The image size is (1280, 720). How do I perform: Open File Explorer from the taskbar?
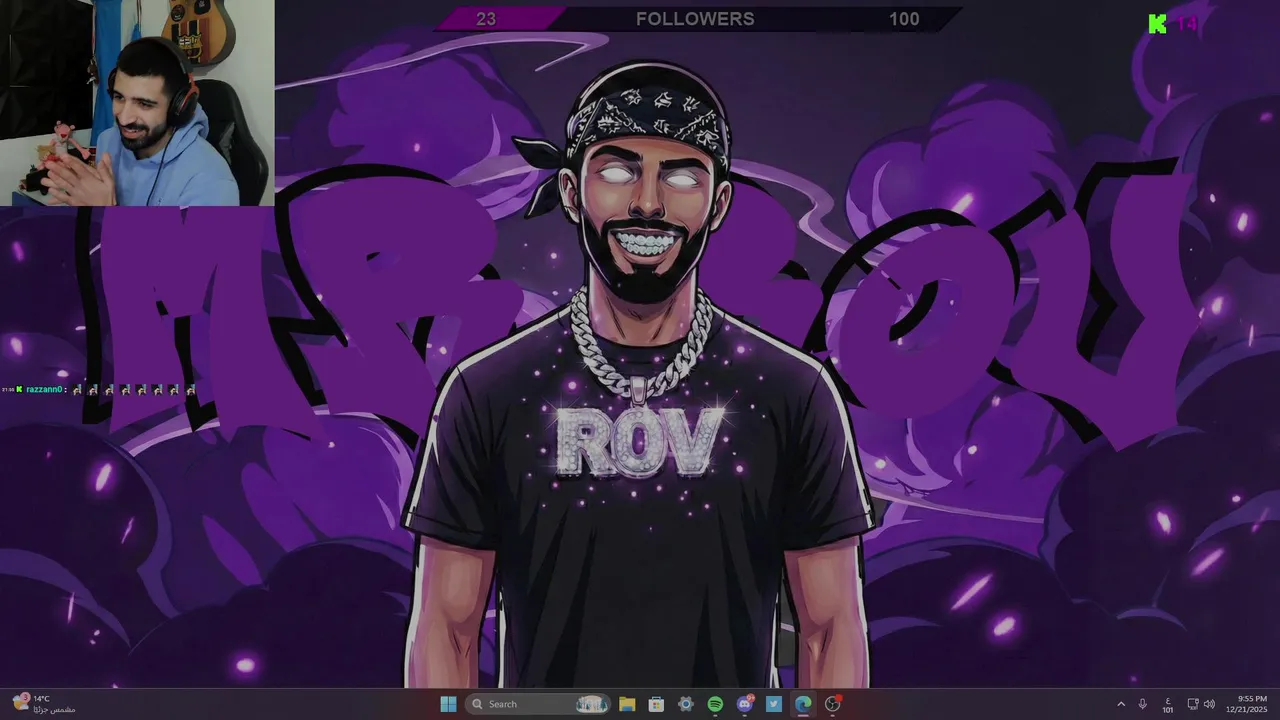tap(627, 704)
